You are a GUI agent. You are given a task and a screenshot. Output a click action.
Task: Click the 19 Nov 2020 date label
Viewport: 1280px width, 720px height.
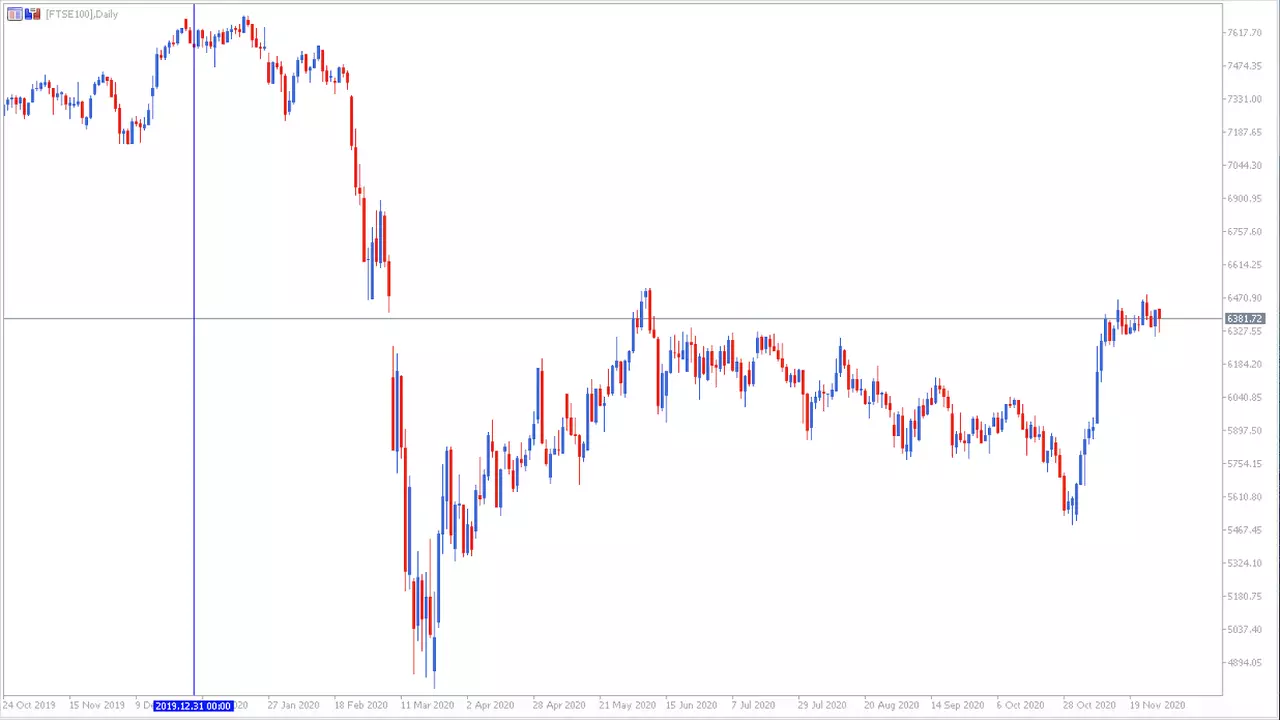pyautogui.click(x=1157, y=705)
